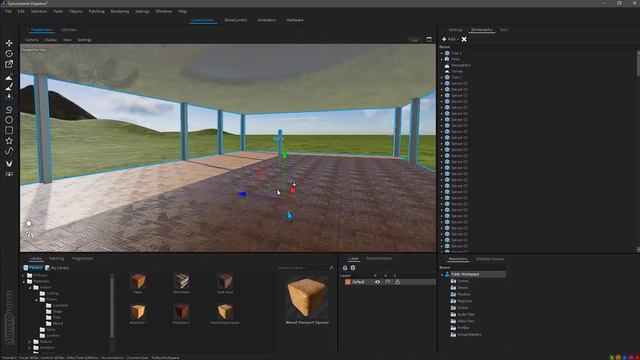The image size is (640, 360).
Task: Collapse the Indoor folder in library tree
Action: click(x=30, y=287)
